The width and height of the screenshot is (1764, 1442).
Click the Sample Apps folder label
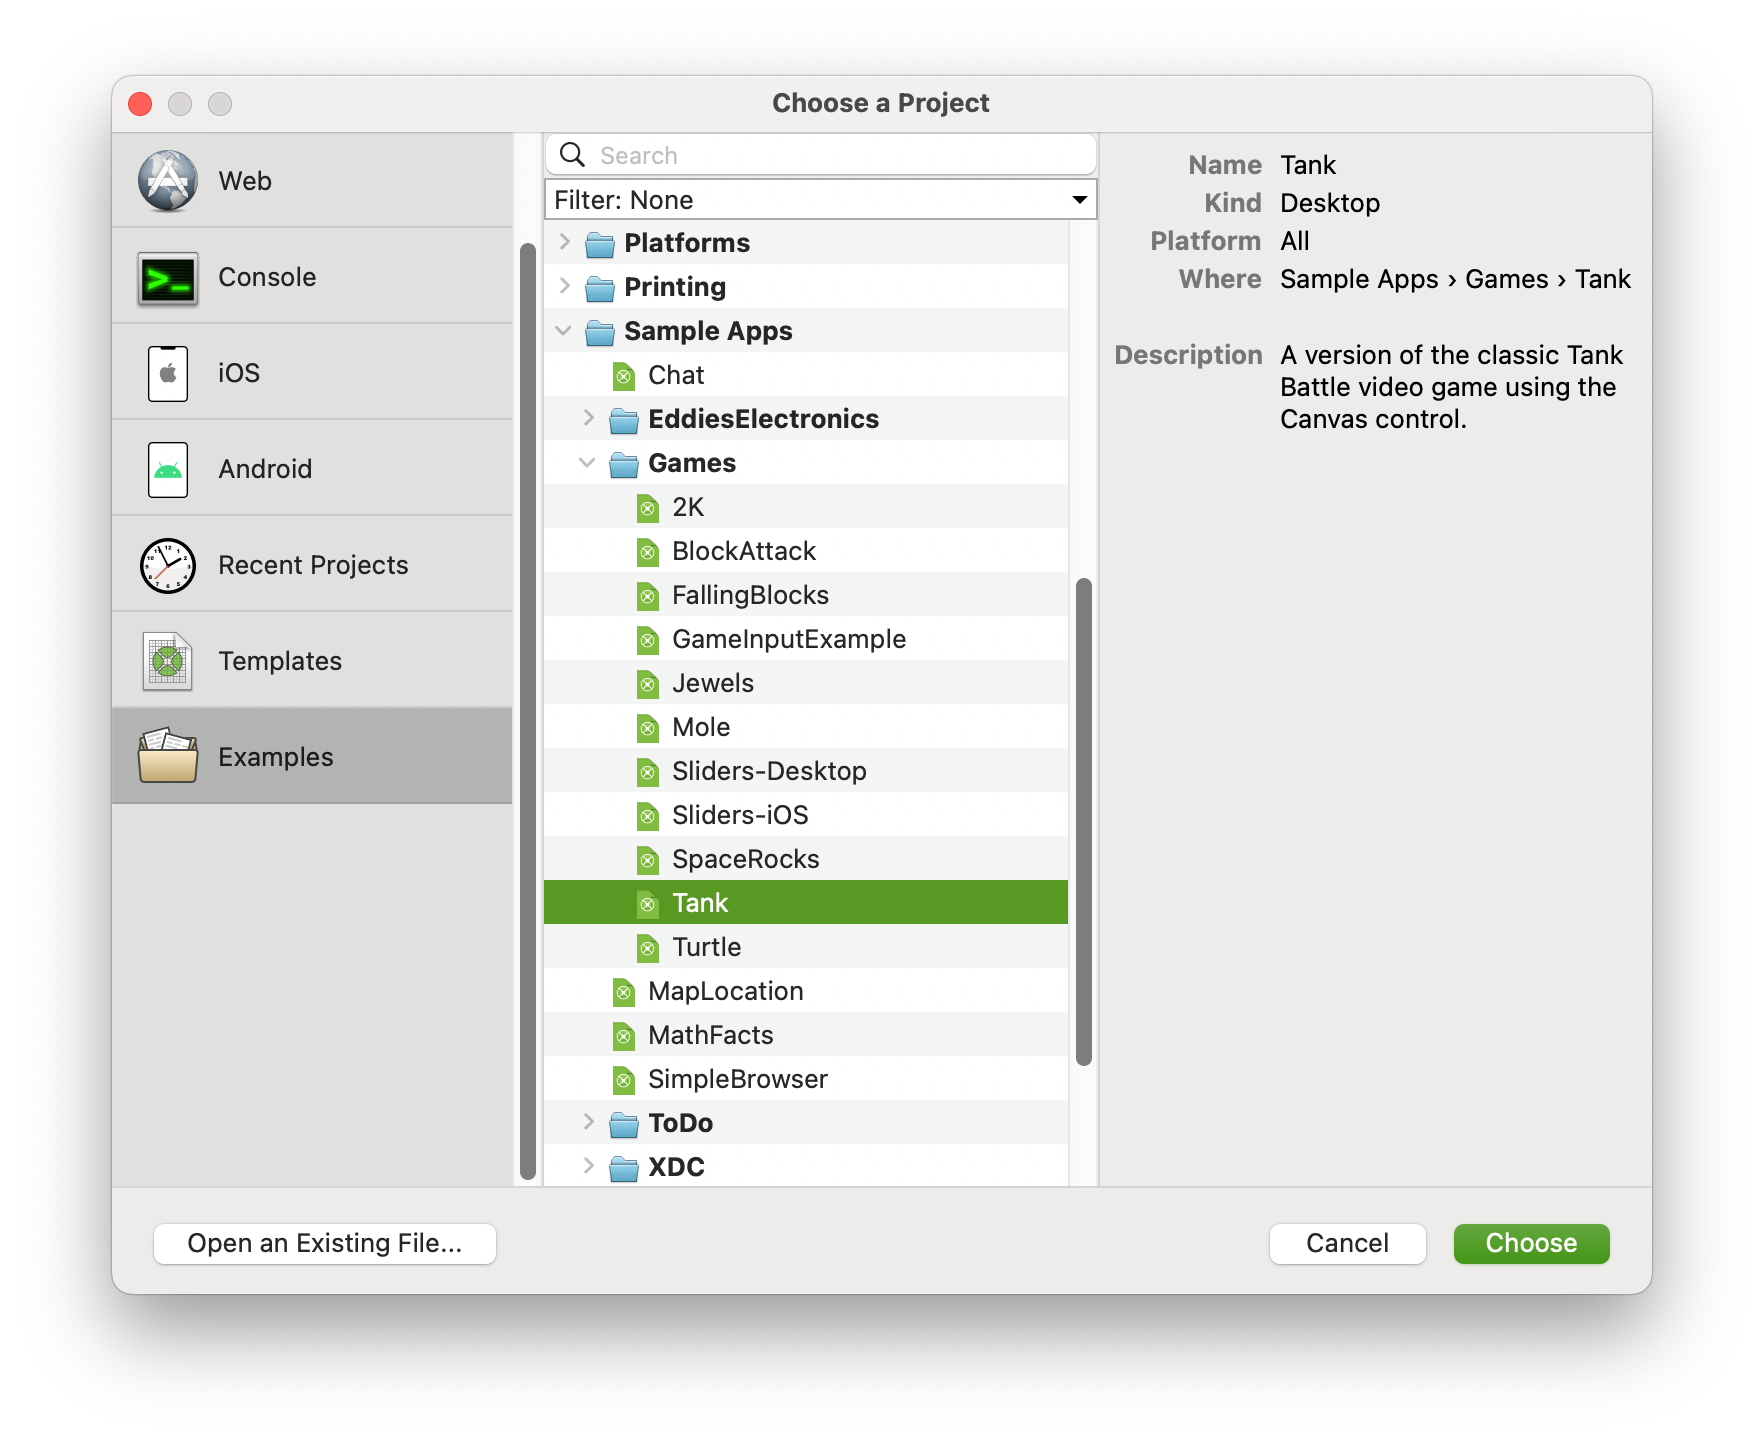pos(708,331)
